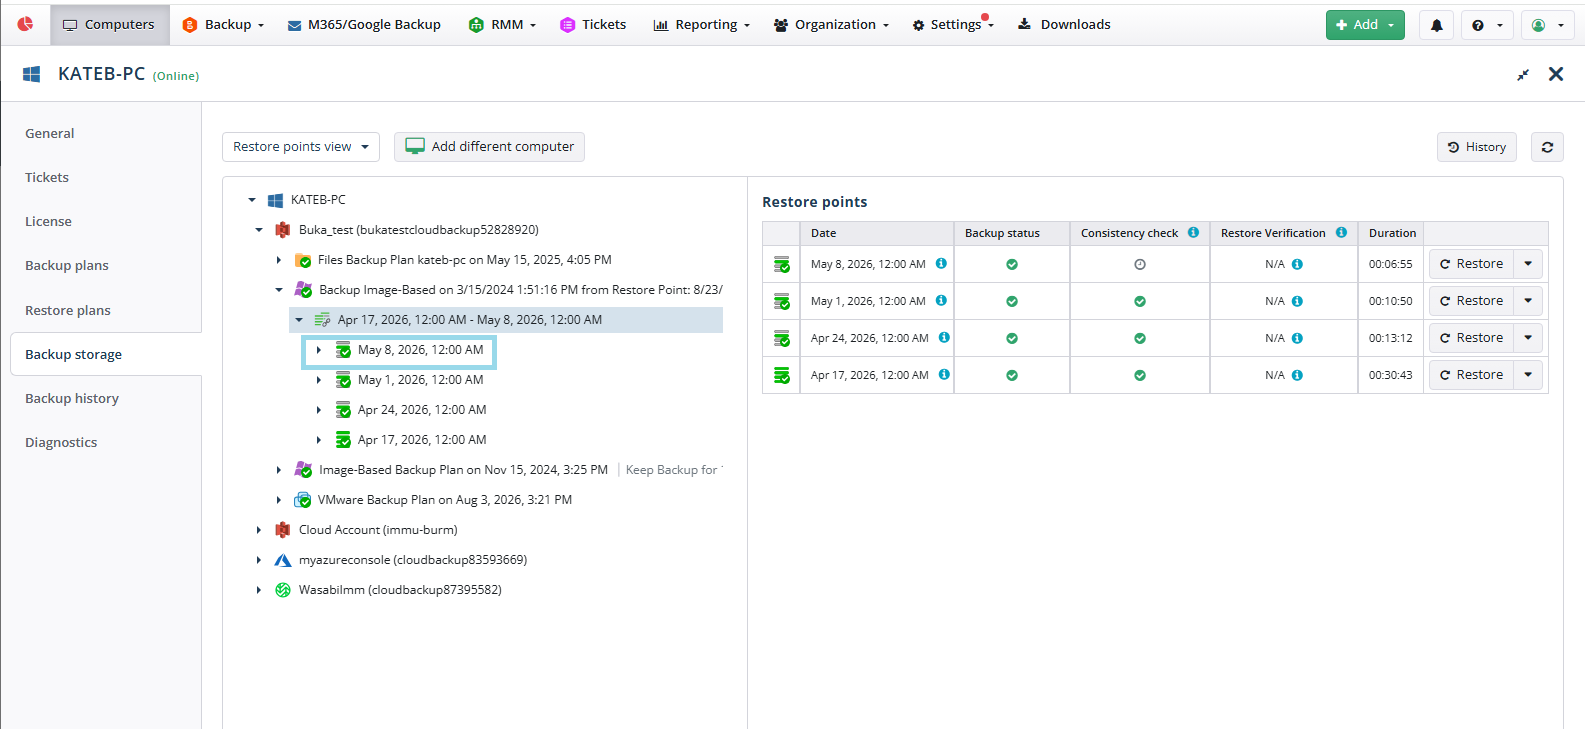Click the notifications bell icon
Screen dimensions: 1585x729
[x=1436, y=25]
